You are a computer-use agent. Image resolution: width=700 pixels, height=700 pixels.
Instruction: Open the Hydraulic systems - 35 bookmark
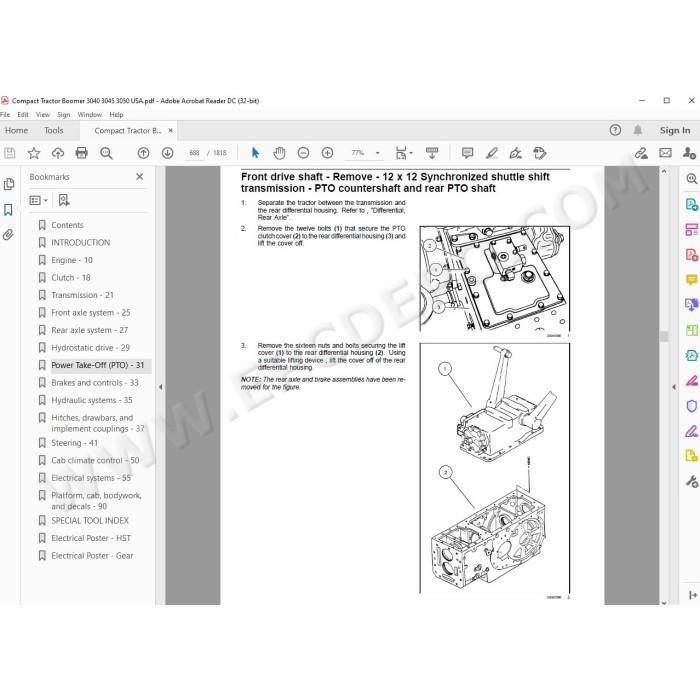(92, 400)
